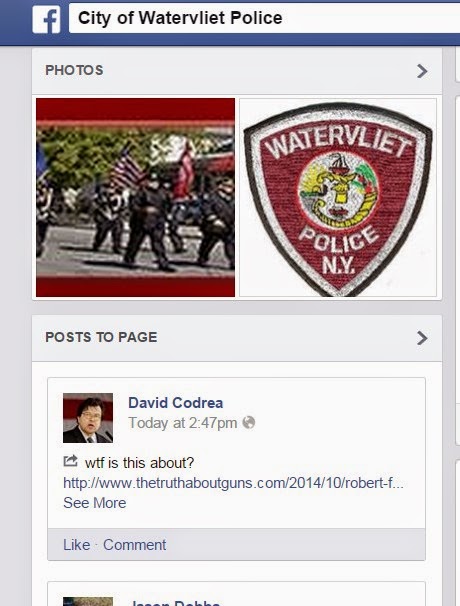Click the share arrow icon beside 'wtf is this about?'

pyautogui.click(x=70, y=461)
